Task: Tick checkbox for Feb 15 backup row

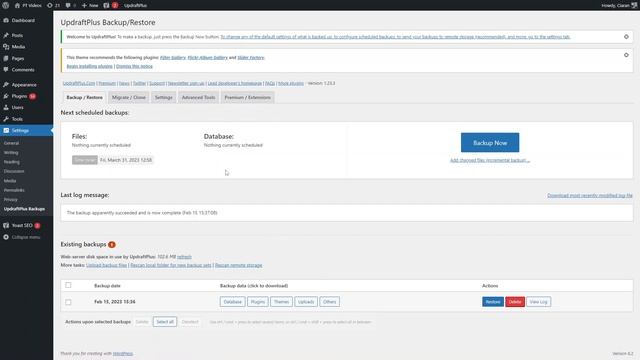Action: pyautogui.click(x=68, y=302)
